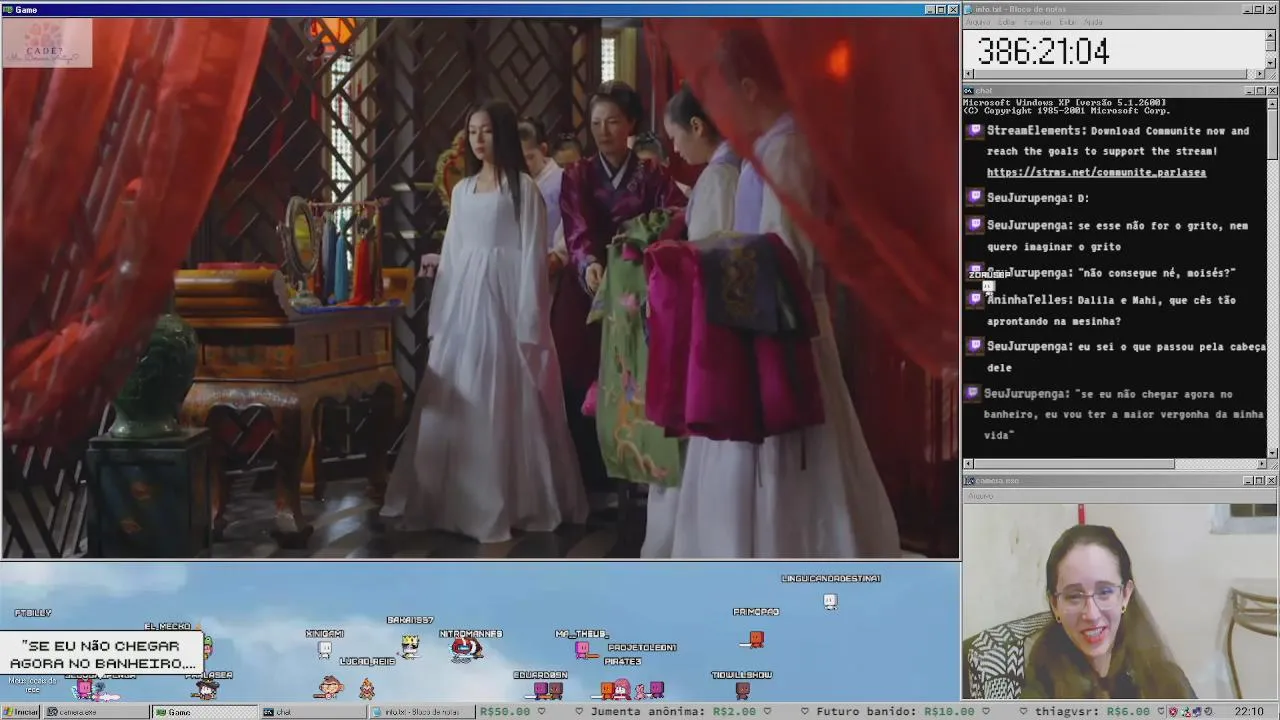The height and width of the screenshot is (720, 1280).
Task: Click the command prompt icon in chat title bar
Action: 969,90
